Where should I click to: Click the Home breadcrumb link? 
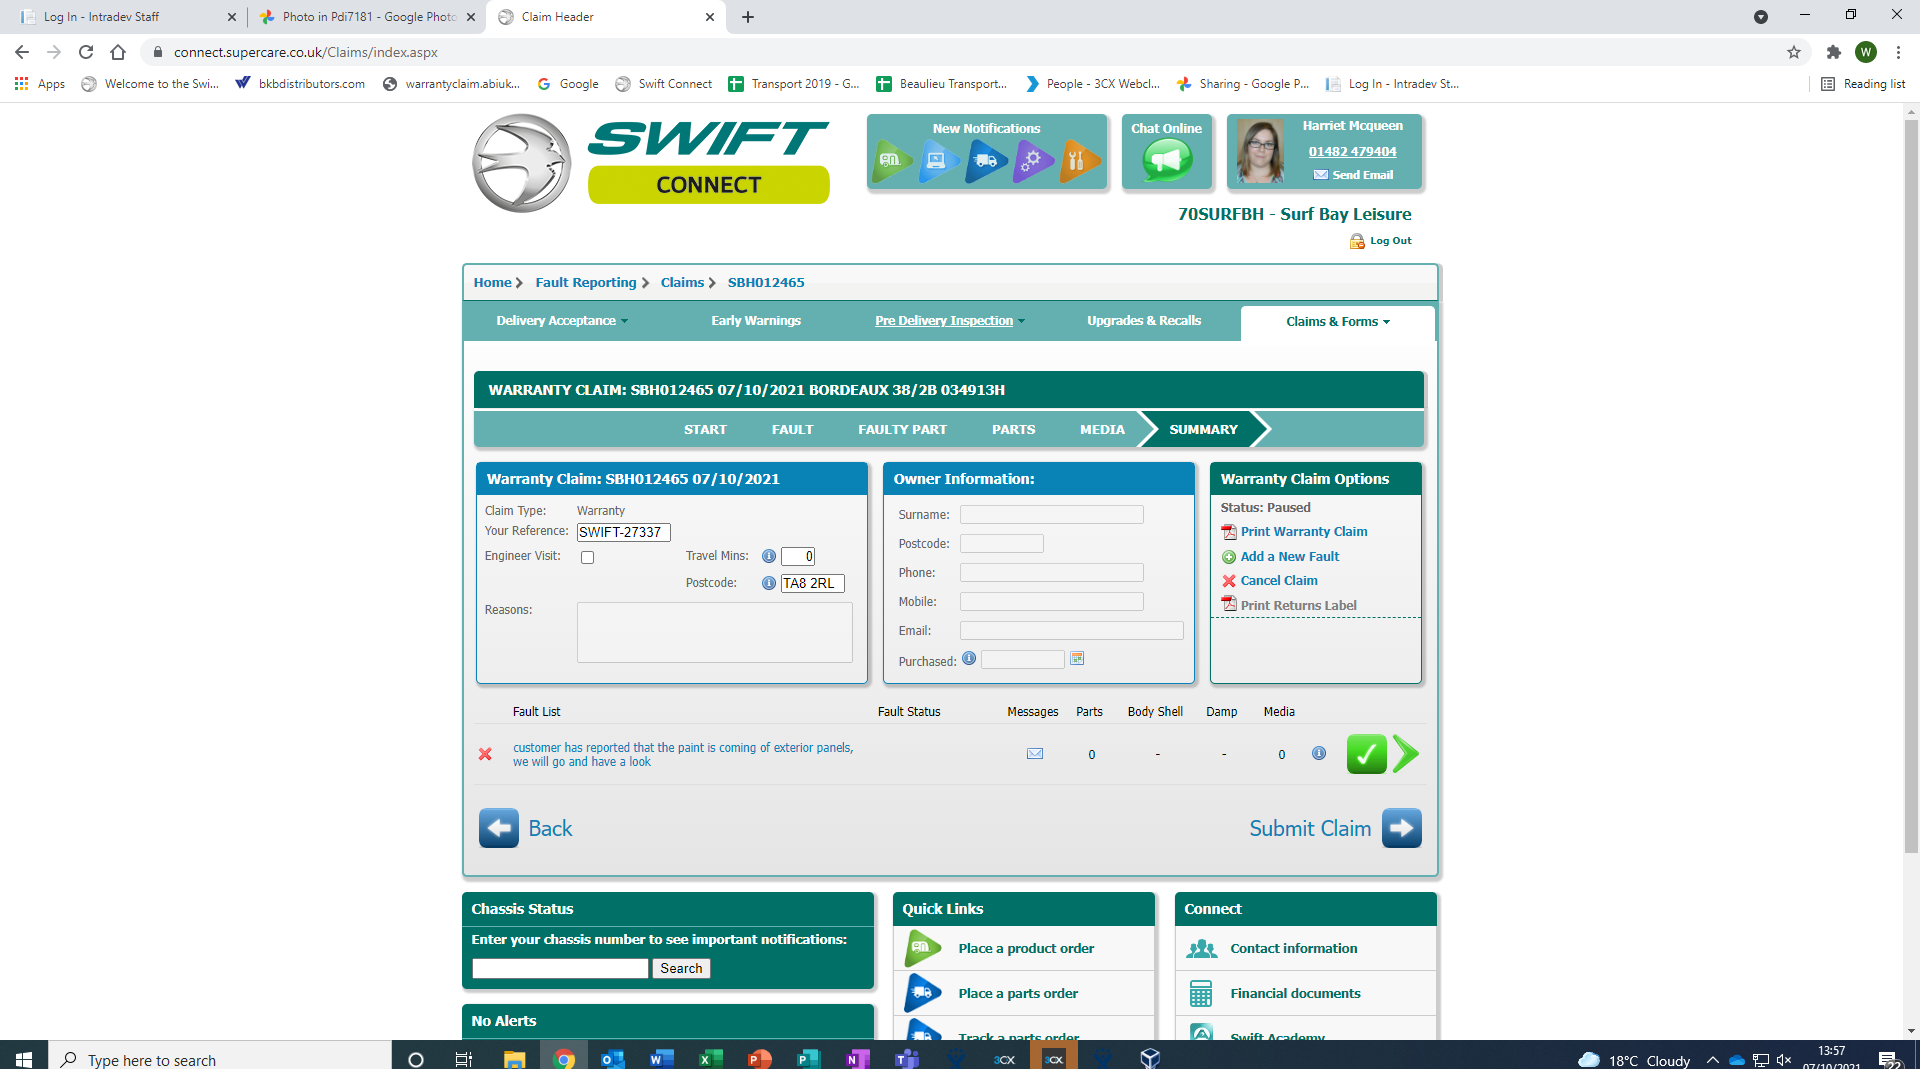coord(492,283)
